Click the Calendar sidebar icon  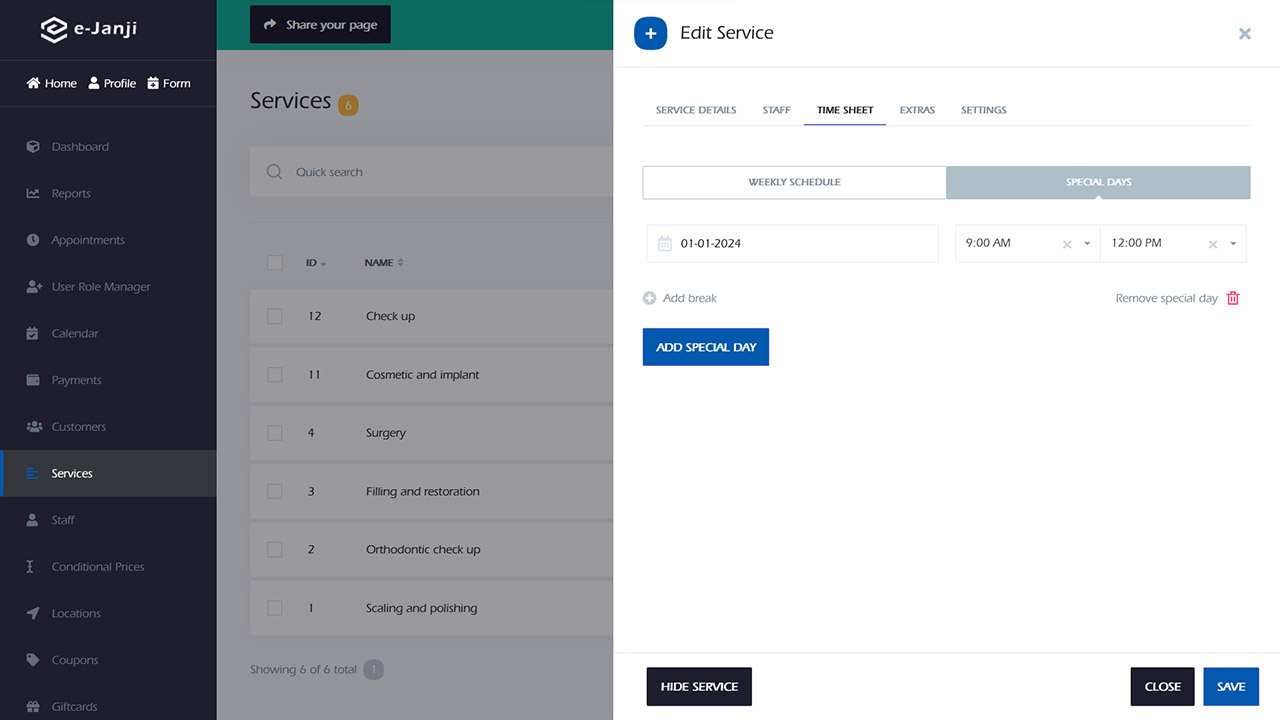point(33,333)
